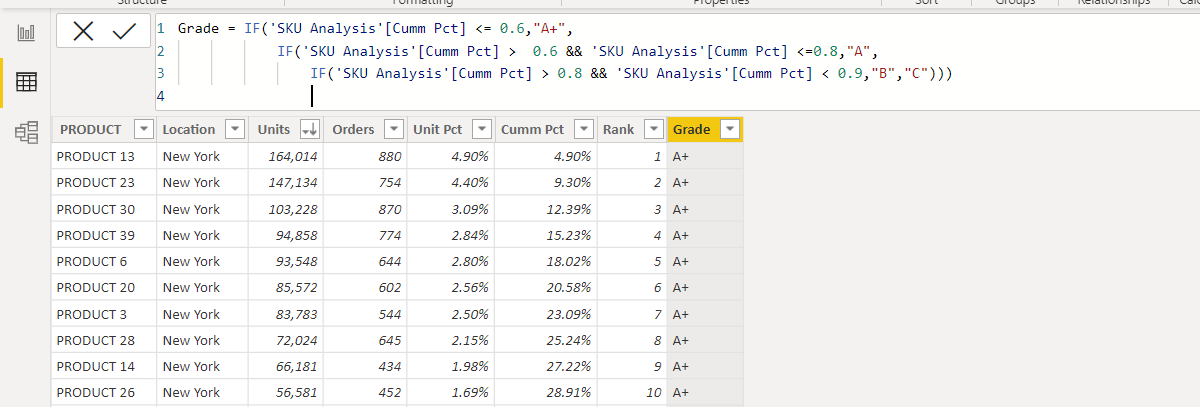Open Orders column filter dropdown

pos(393,129)
